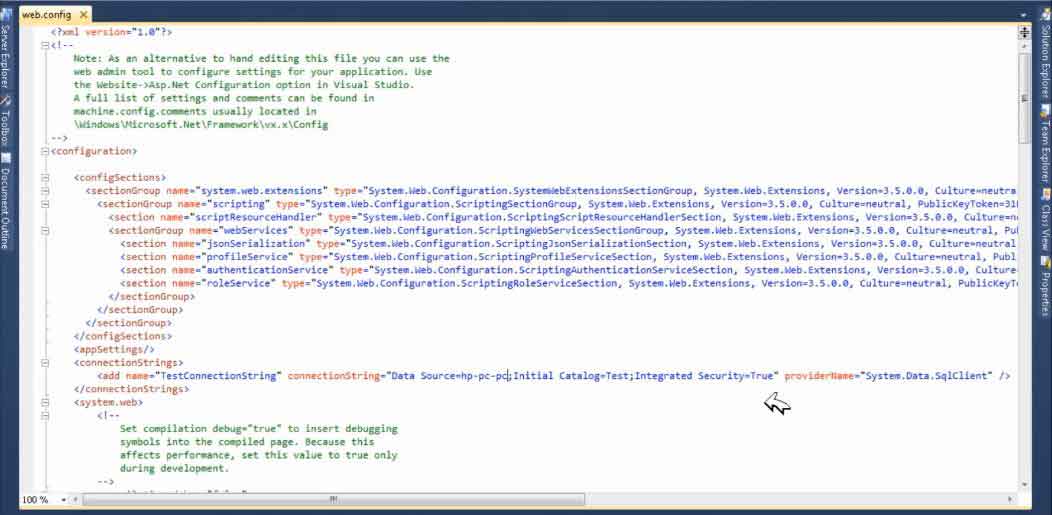This screenshot has height=515, width=1052.
Task: Collapse the top comment block
Action: (42, 46)
